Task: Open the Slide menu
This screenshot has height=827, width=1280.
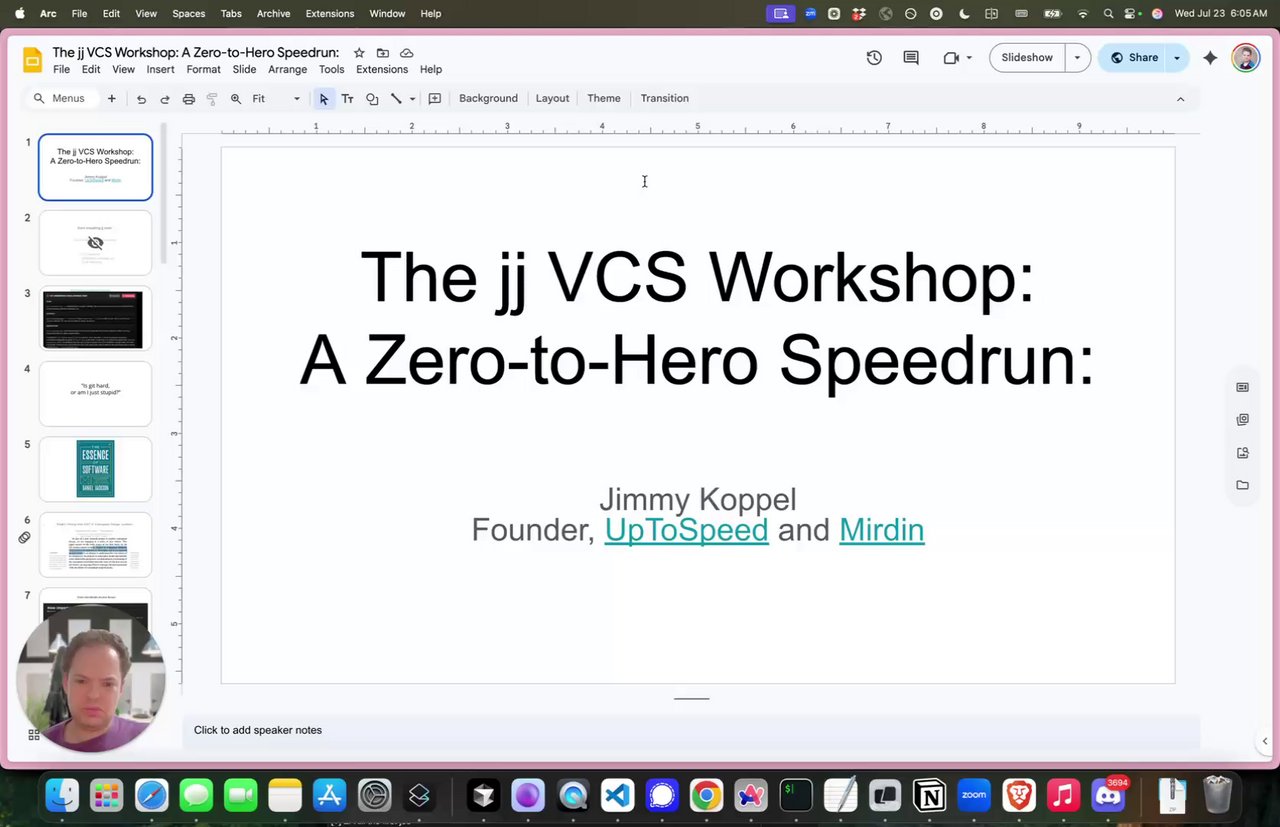Action: (244, 70)
